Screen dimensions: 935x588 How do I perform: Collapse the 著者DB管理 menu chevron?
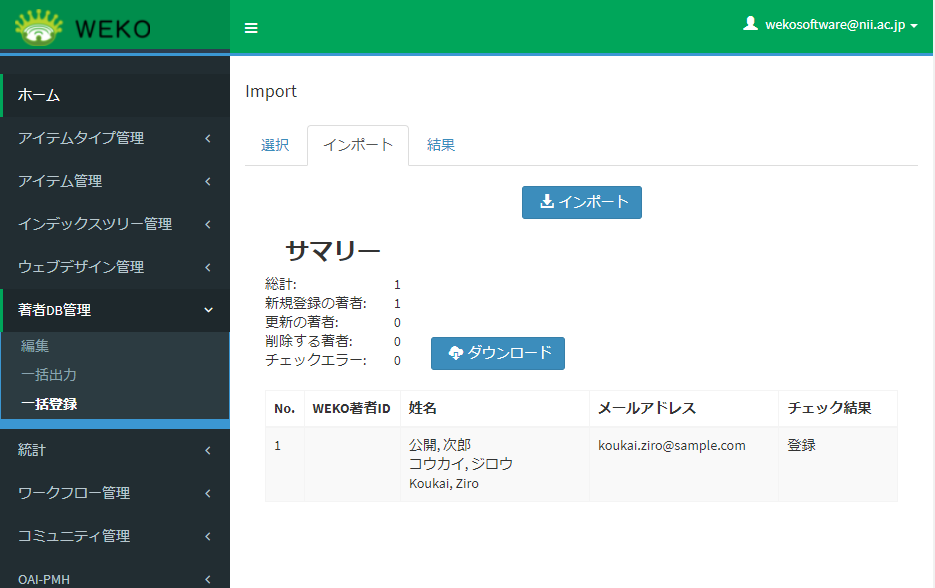pyautogui.click(x=209, y=310)
